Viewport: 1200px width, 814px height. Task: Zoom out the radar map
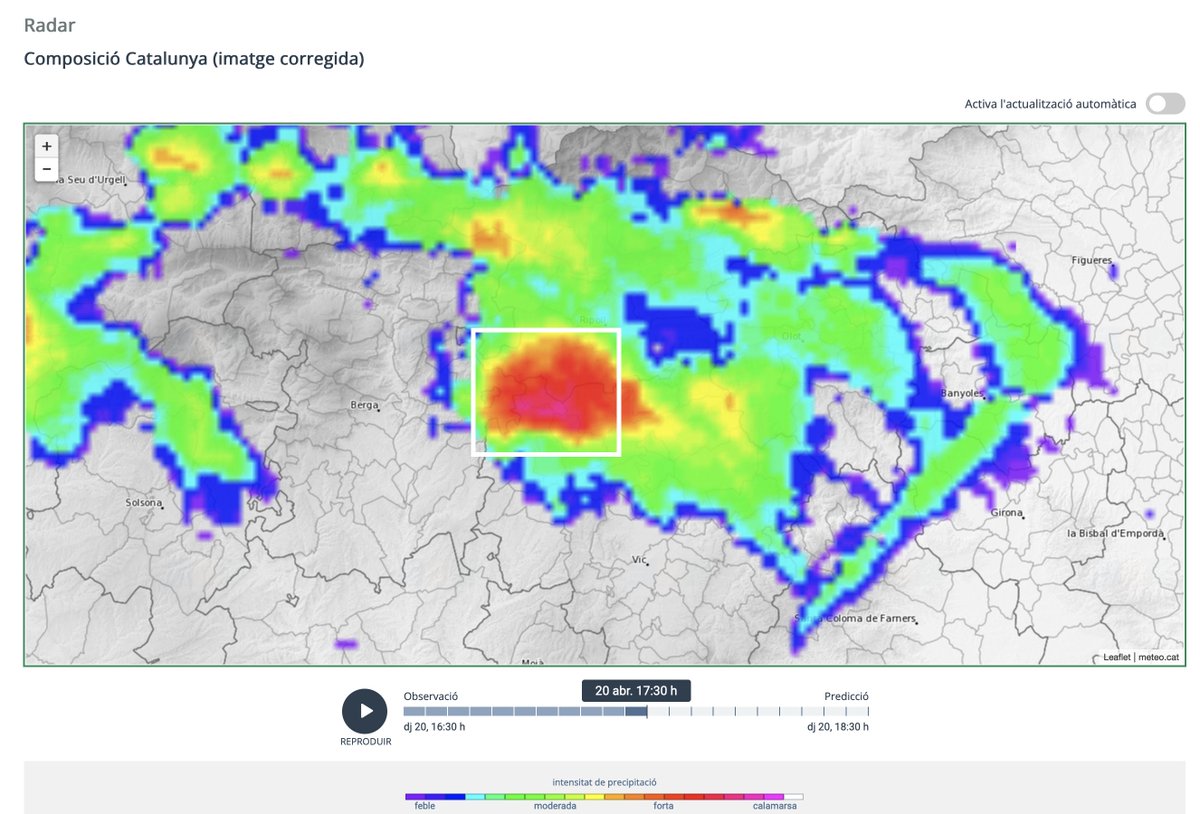(x=47, y=169)
